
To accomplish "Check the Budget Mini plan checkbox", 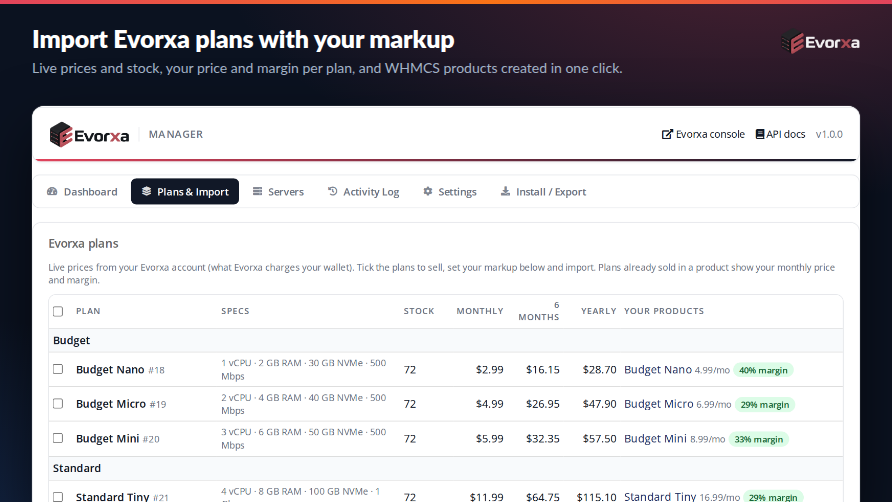I will click(58, 438).
